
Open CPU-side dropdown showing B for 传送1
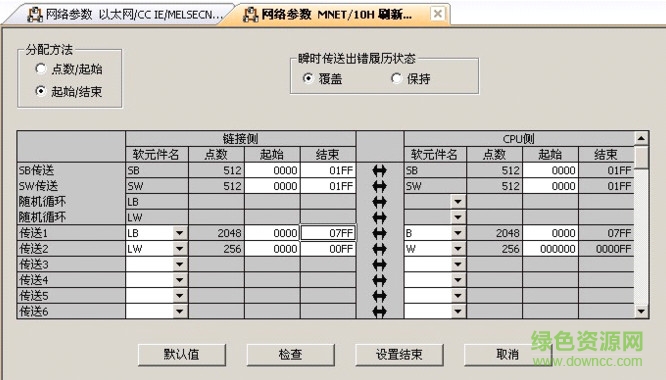pyautogui.click(x=458, y=233)
